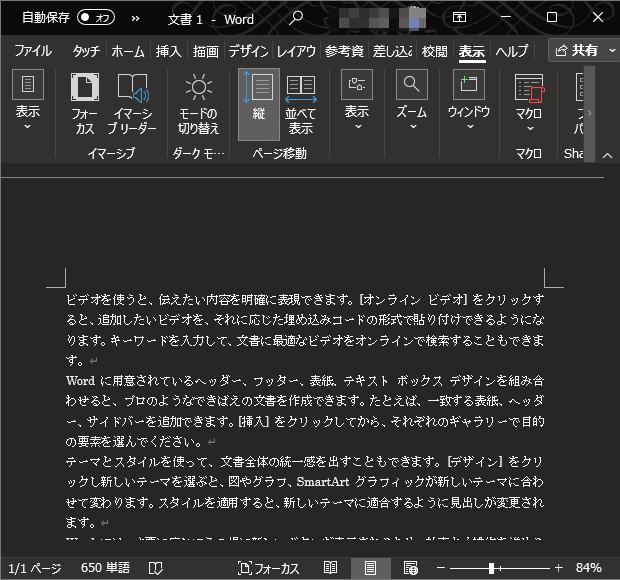Screen dimensions: 620x580
Task: Click the zoom slider handle
Action: 491,568
